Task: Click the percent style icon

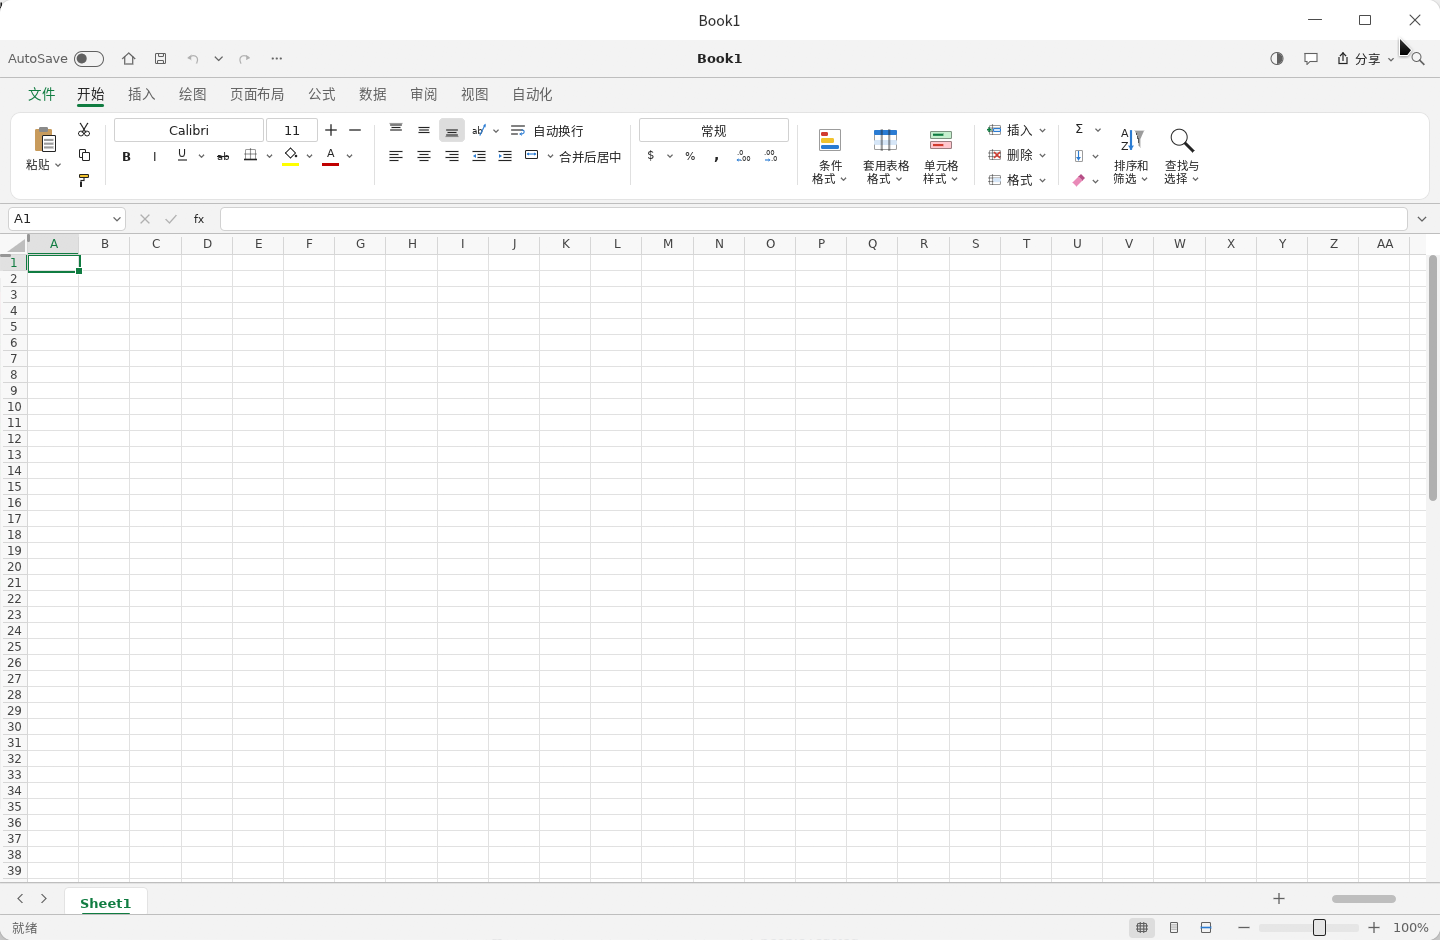Action: (690, 156)
